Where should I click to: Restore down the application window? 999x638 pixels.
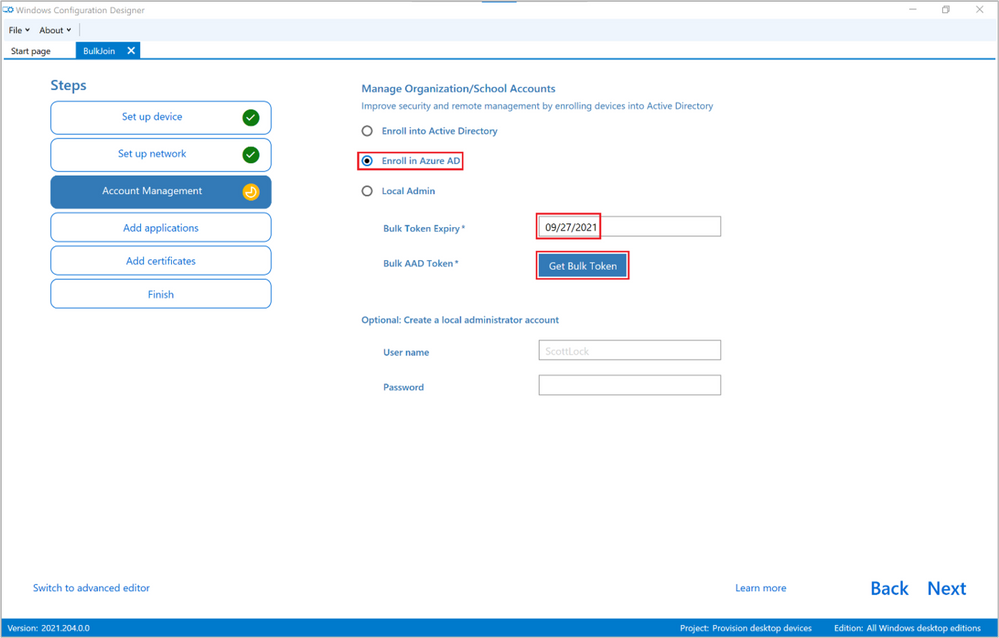click(945, 10)
